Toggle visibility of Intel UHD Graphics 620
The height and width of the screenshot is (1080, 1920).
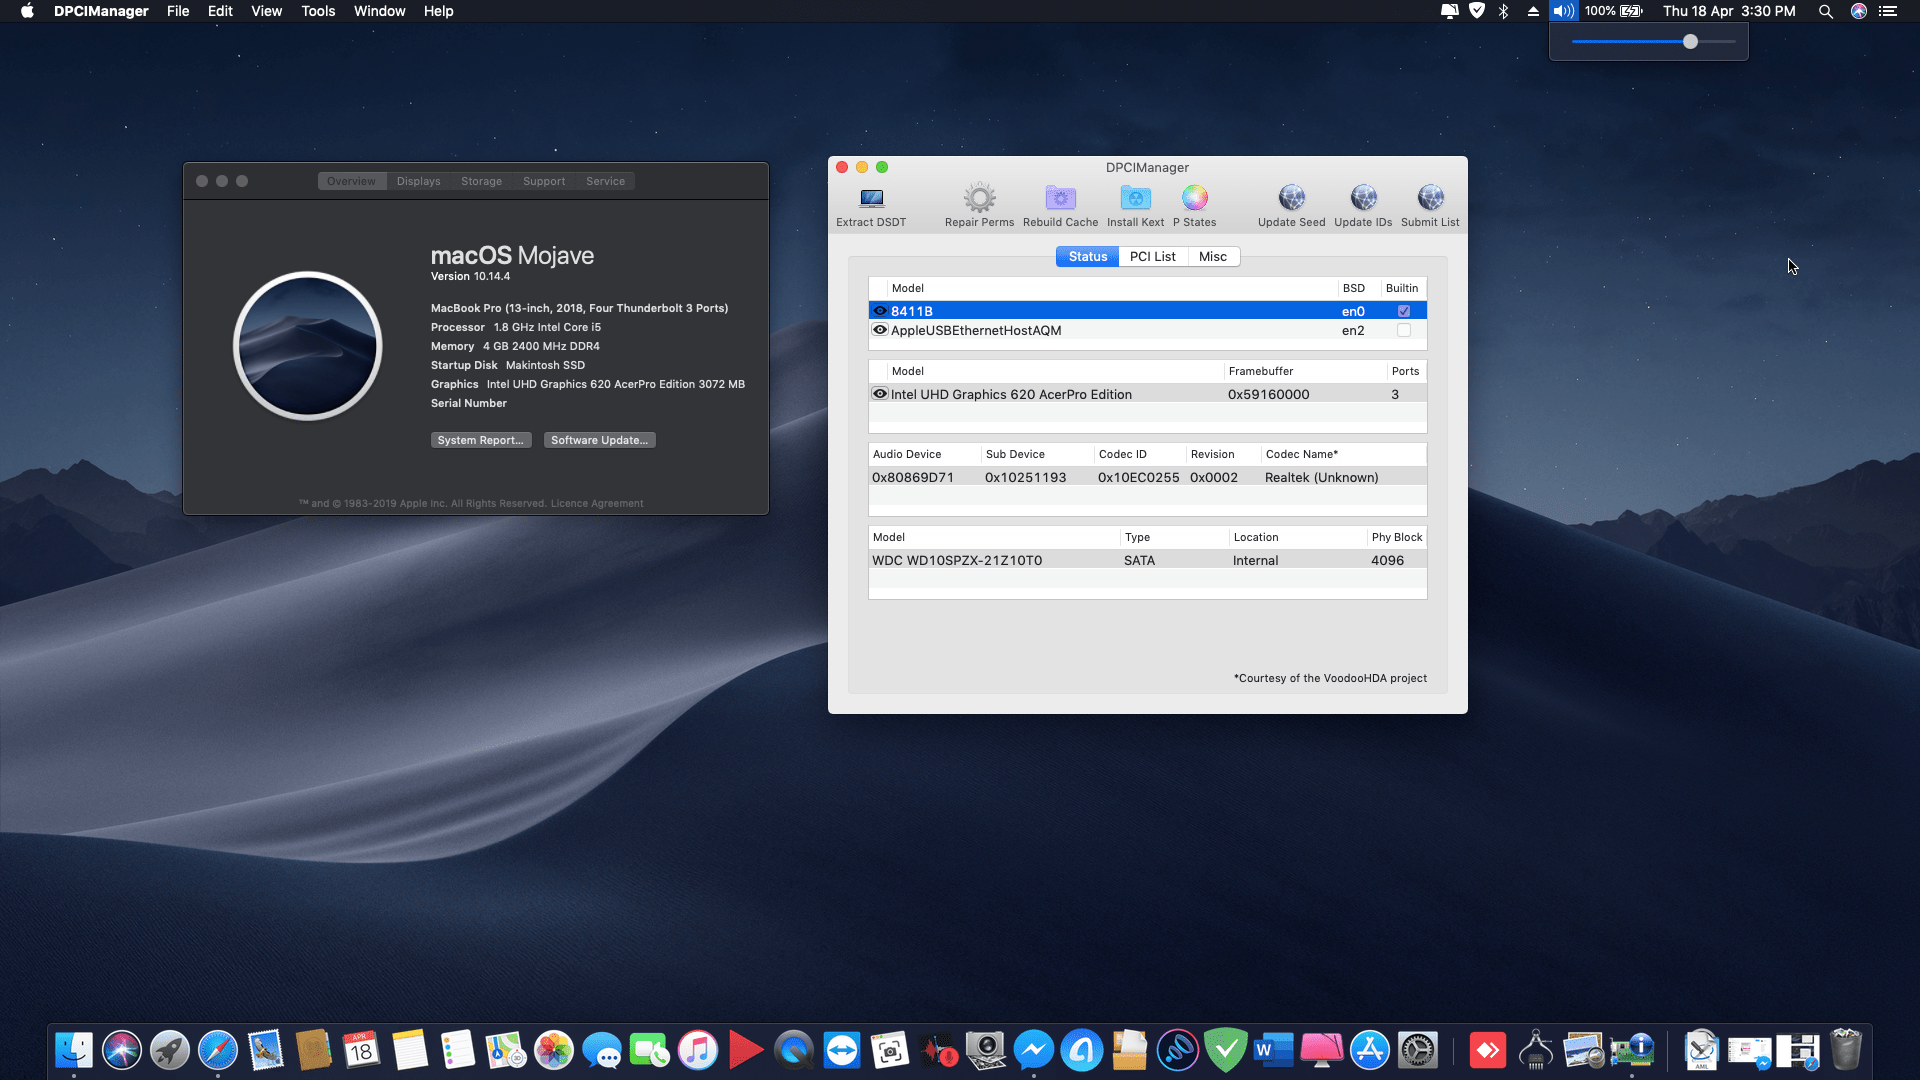pos(879,394)
